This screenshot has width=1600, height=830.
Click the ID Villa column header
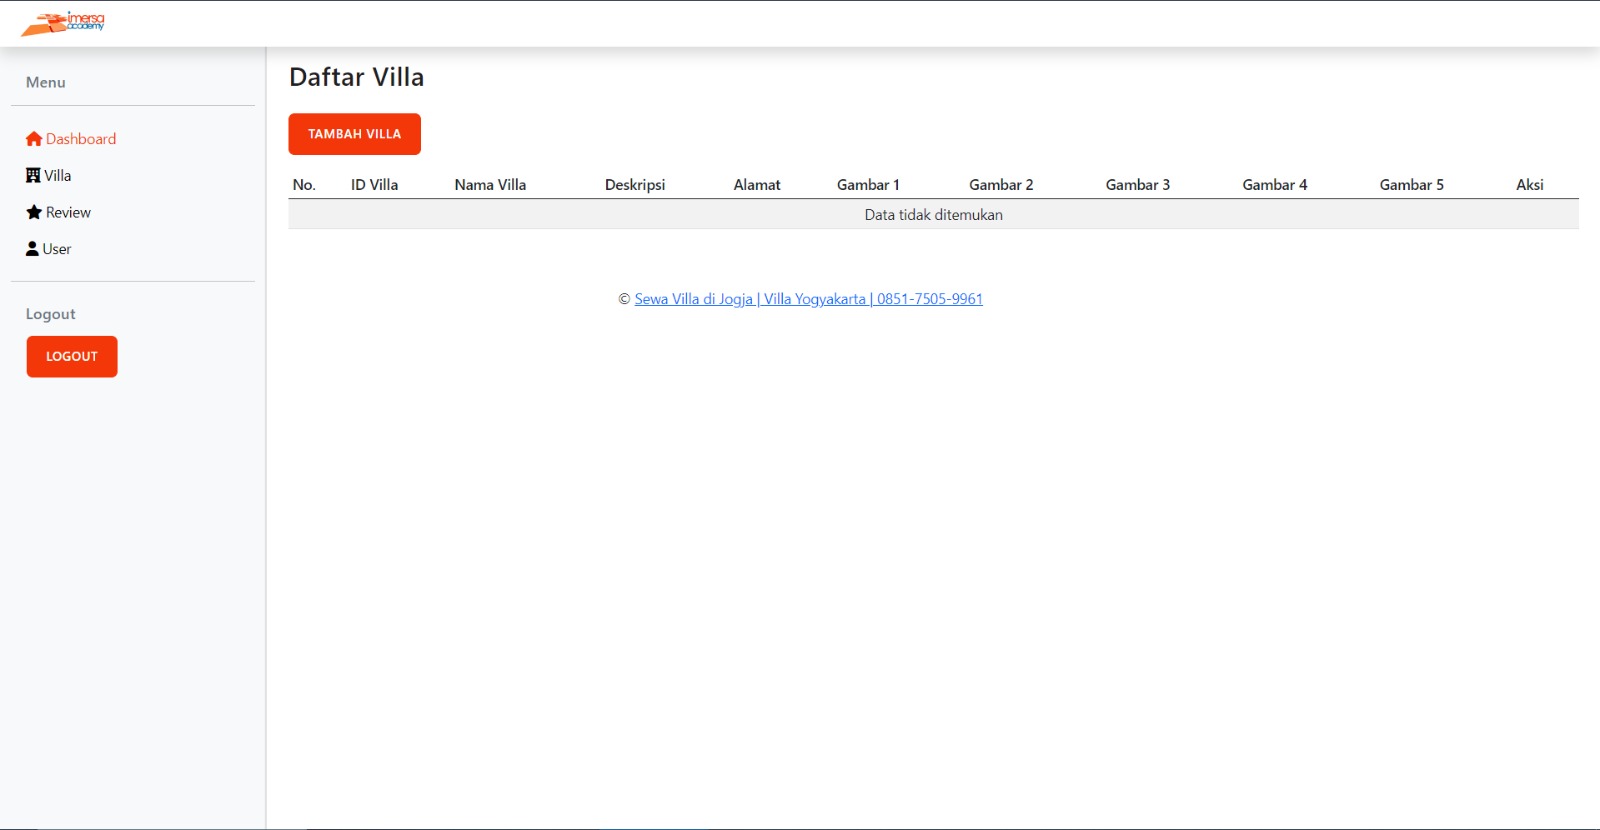pyautogui.click(x=374, y=185)
